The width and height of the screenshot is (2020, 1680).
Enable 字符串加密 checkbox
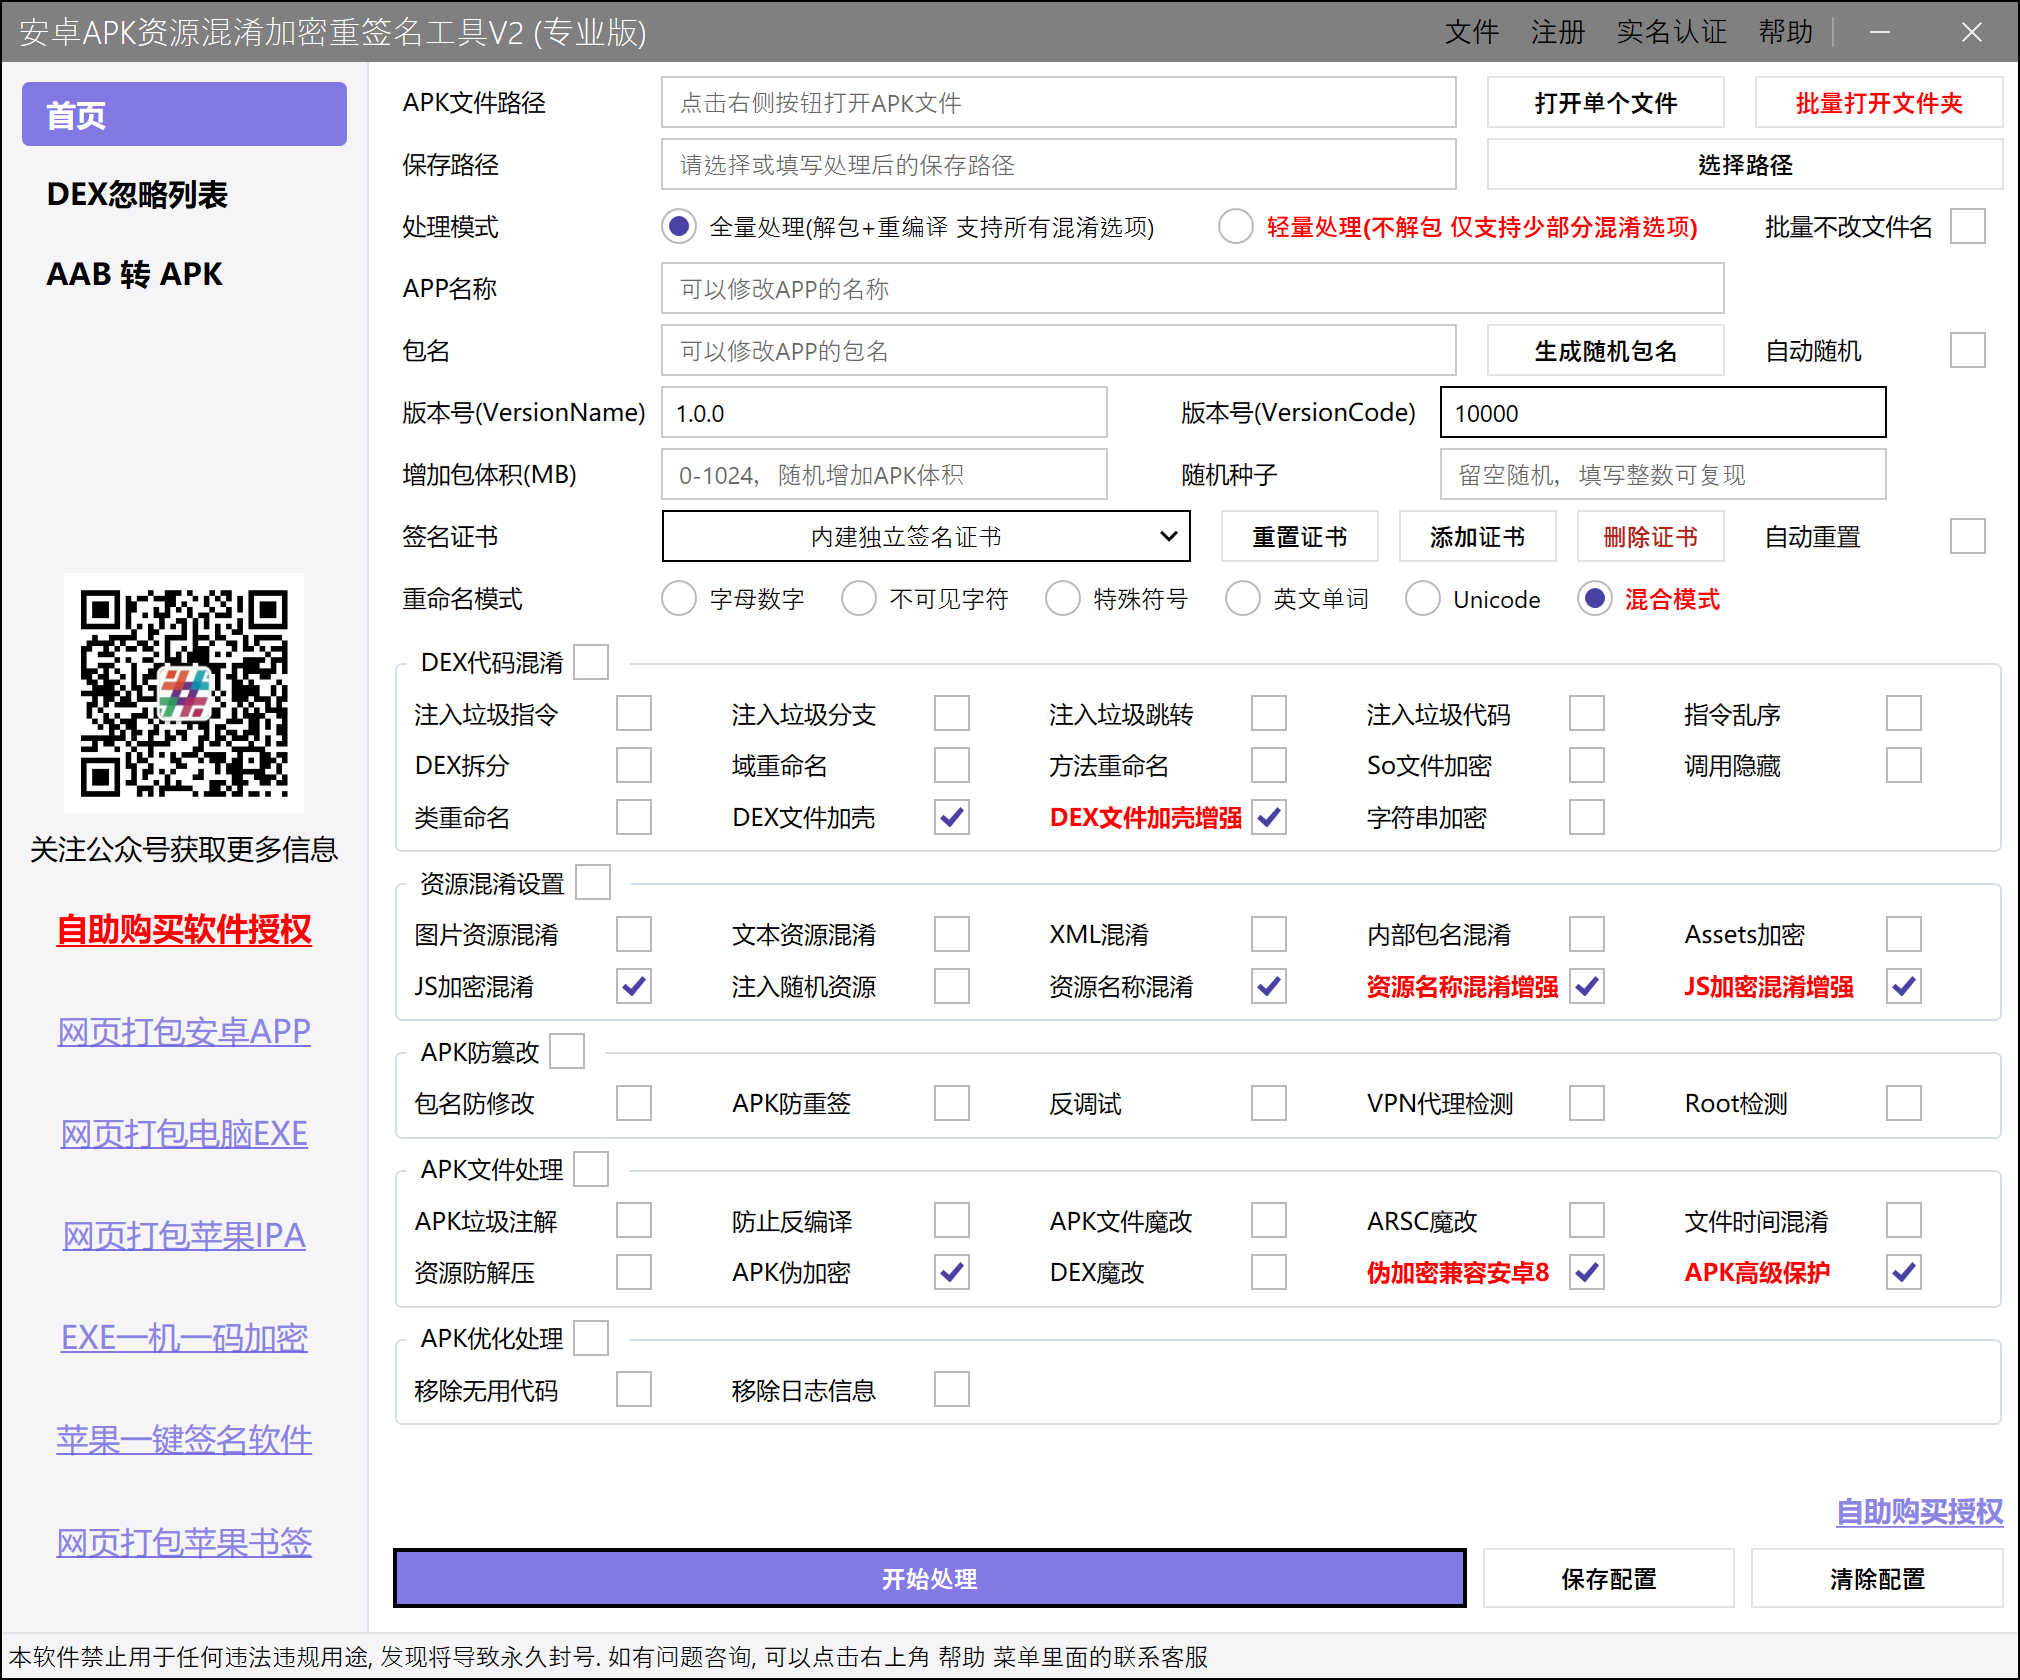tap(1587, 817)
